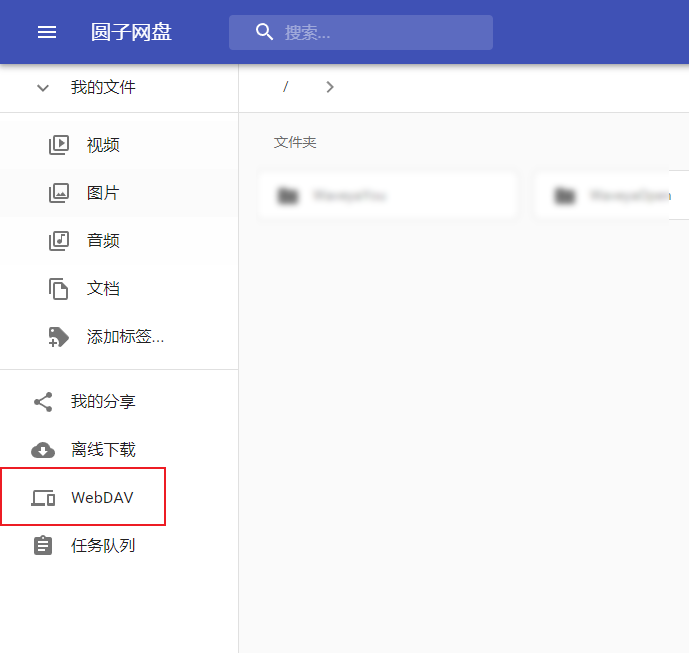Open 我的分享 share icon

point(43,402)
